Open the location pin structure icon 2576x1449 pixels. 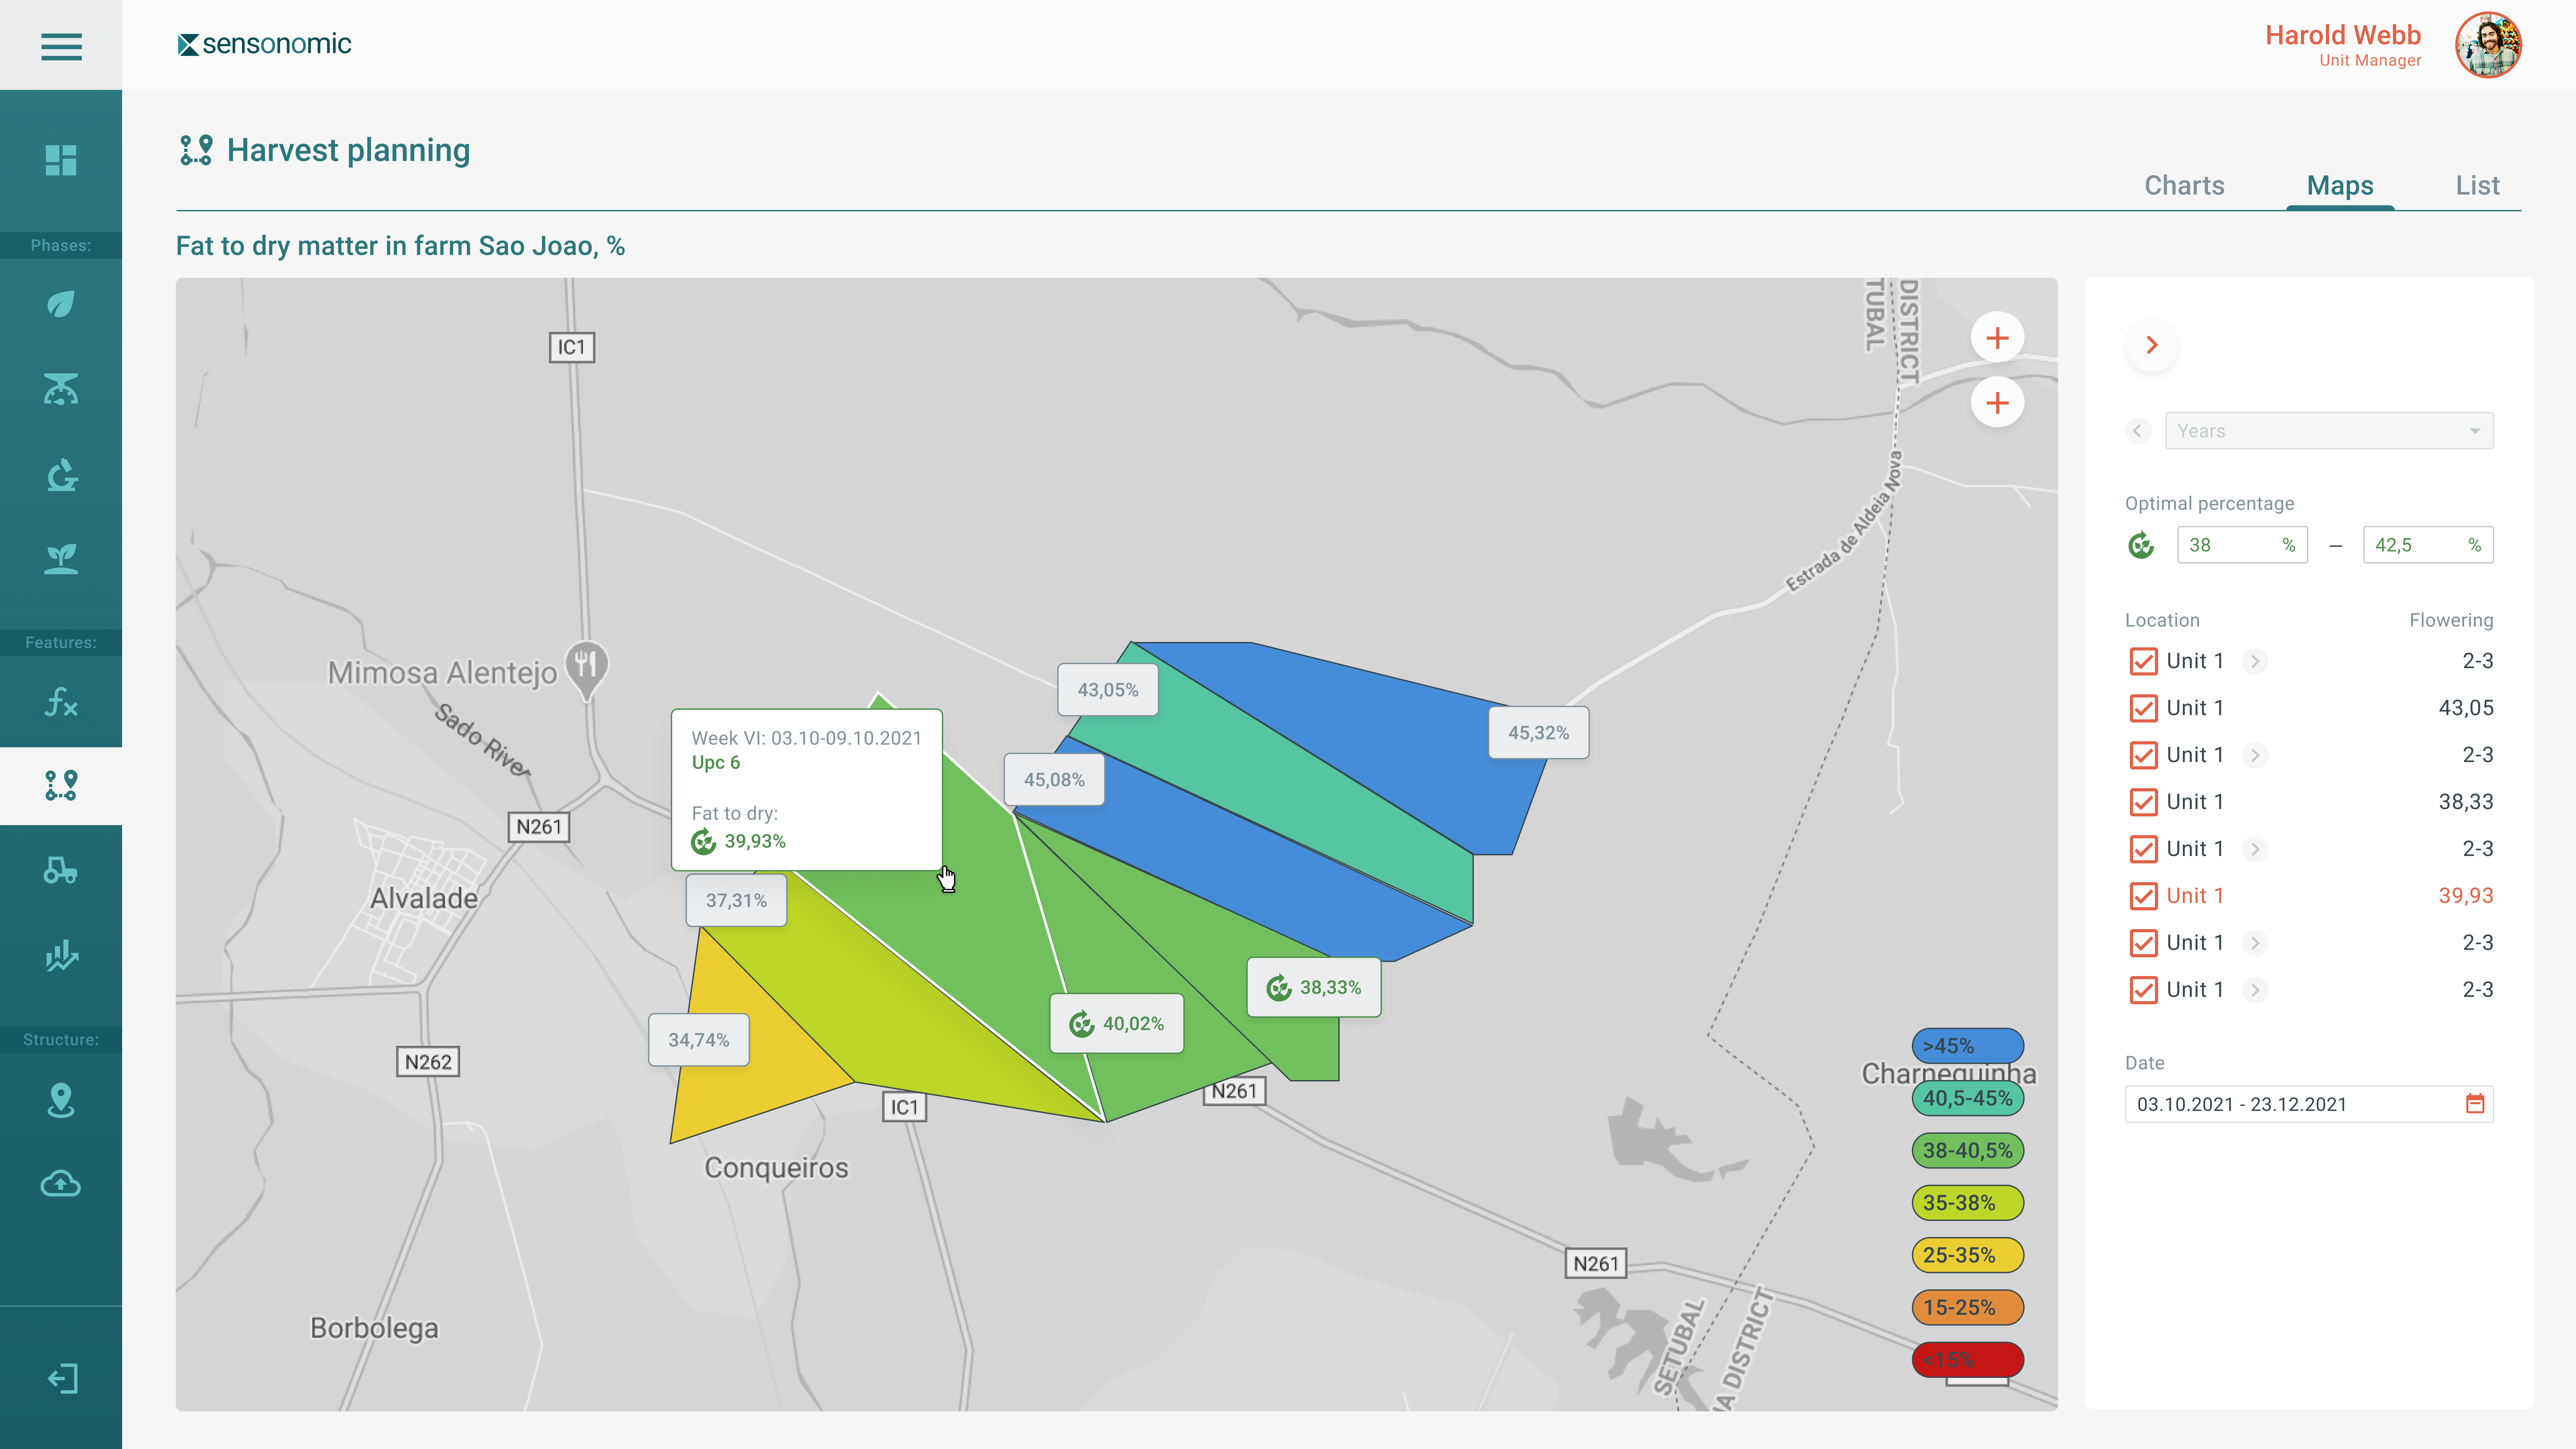point(61,1100)
